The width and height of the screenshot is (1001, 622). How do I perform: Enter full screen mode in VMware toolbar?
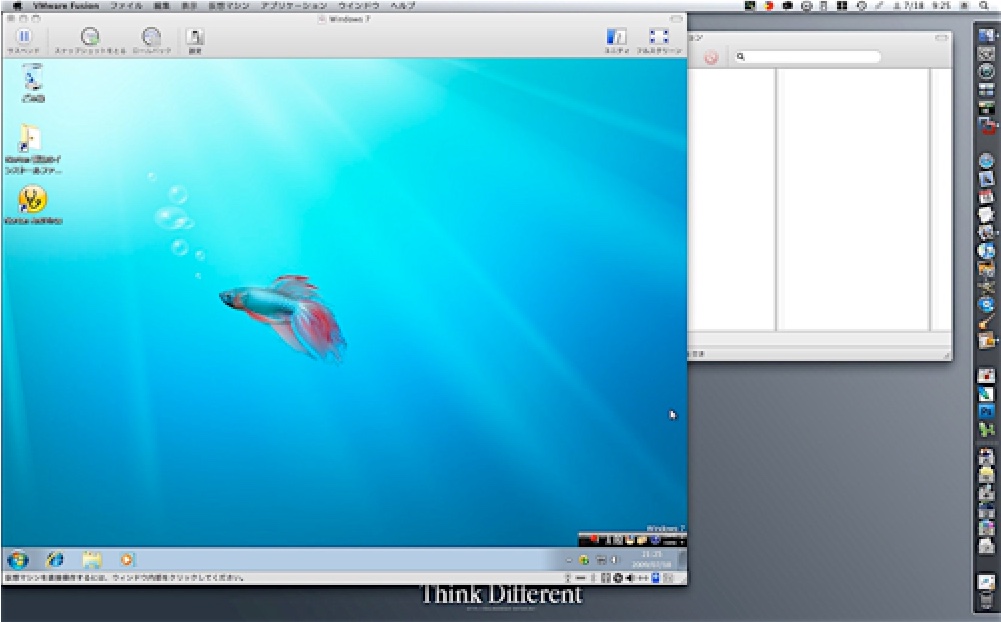[659, 36]
